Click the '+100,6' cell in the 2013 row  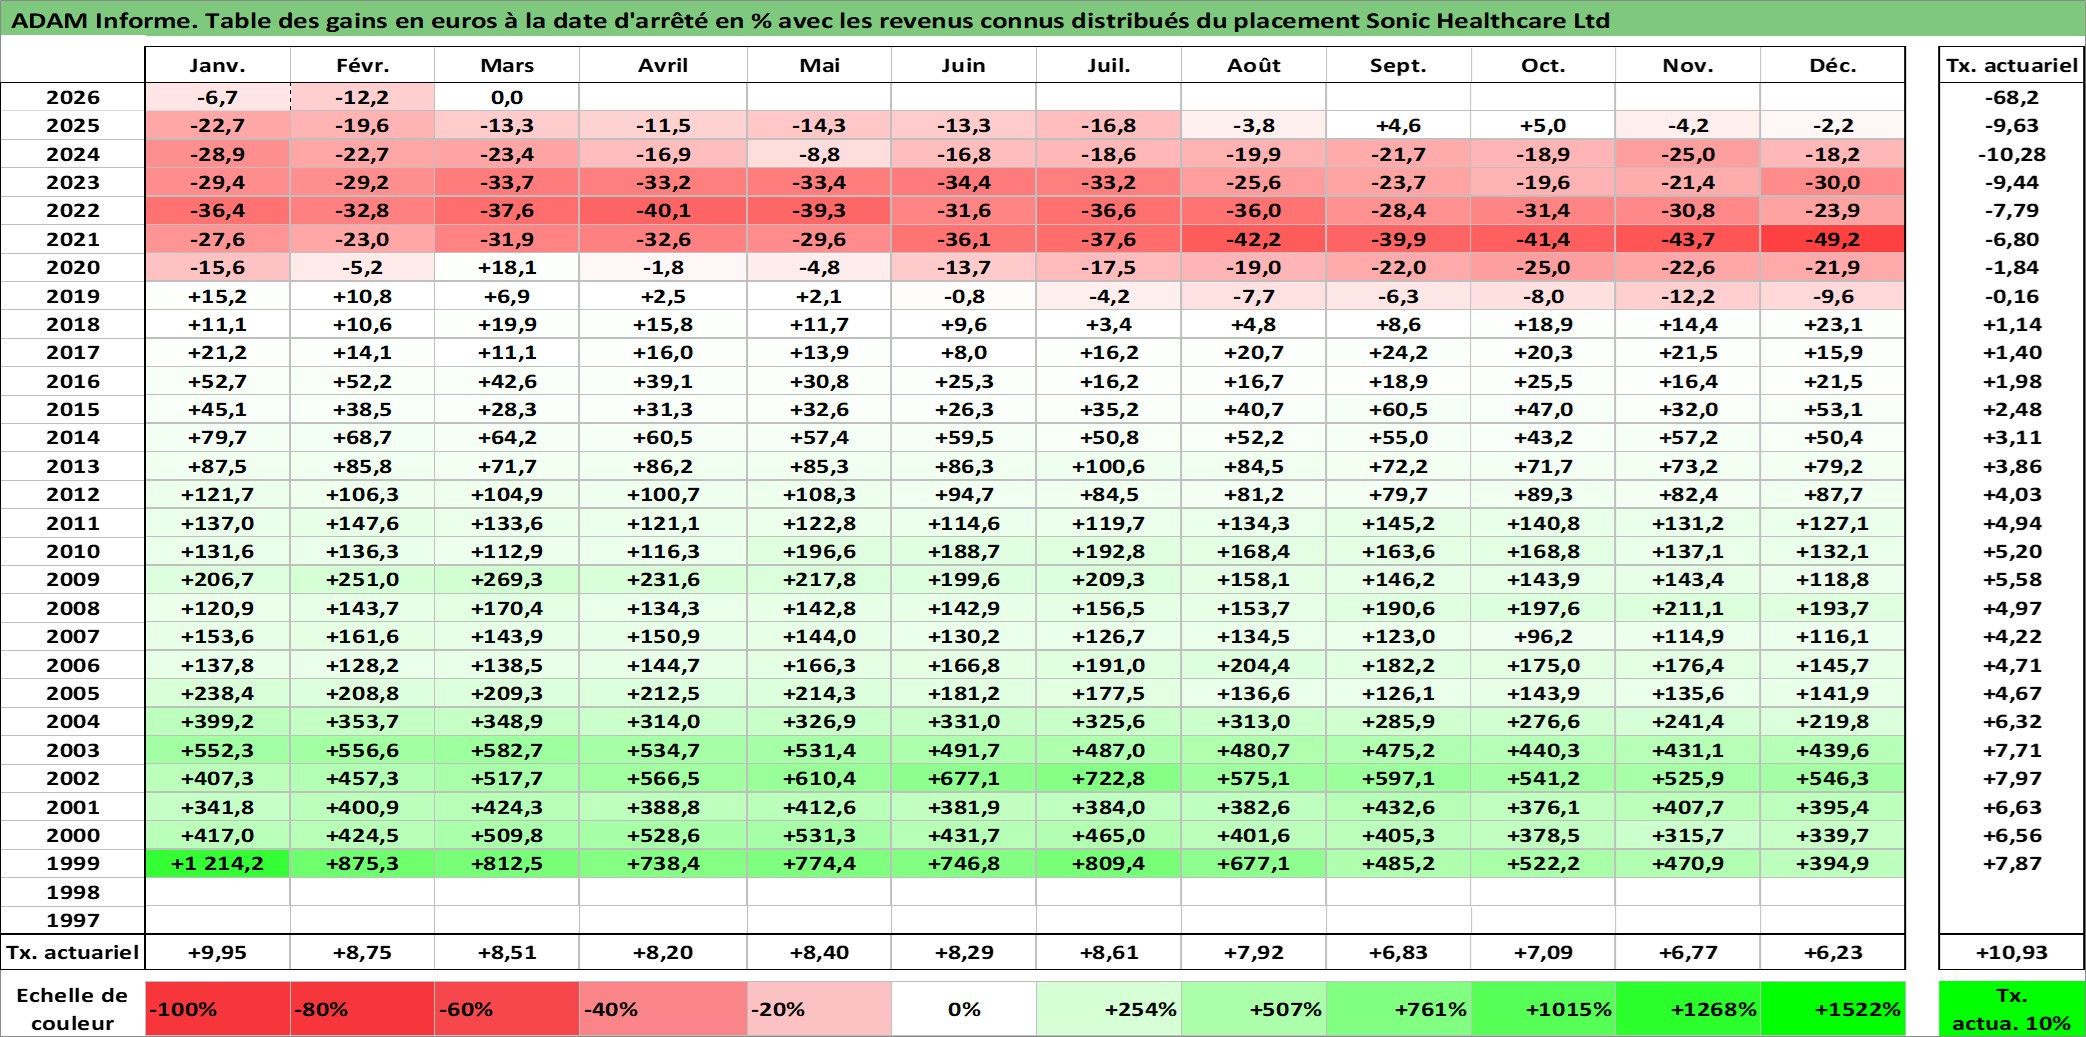pos(1109,466)
